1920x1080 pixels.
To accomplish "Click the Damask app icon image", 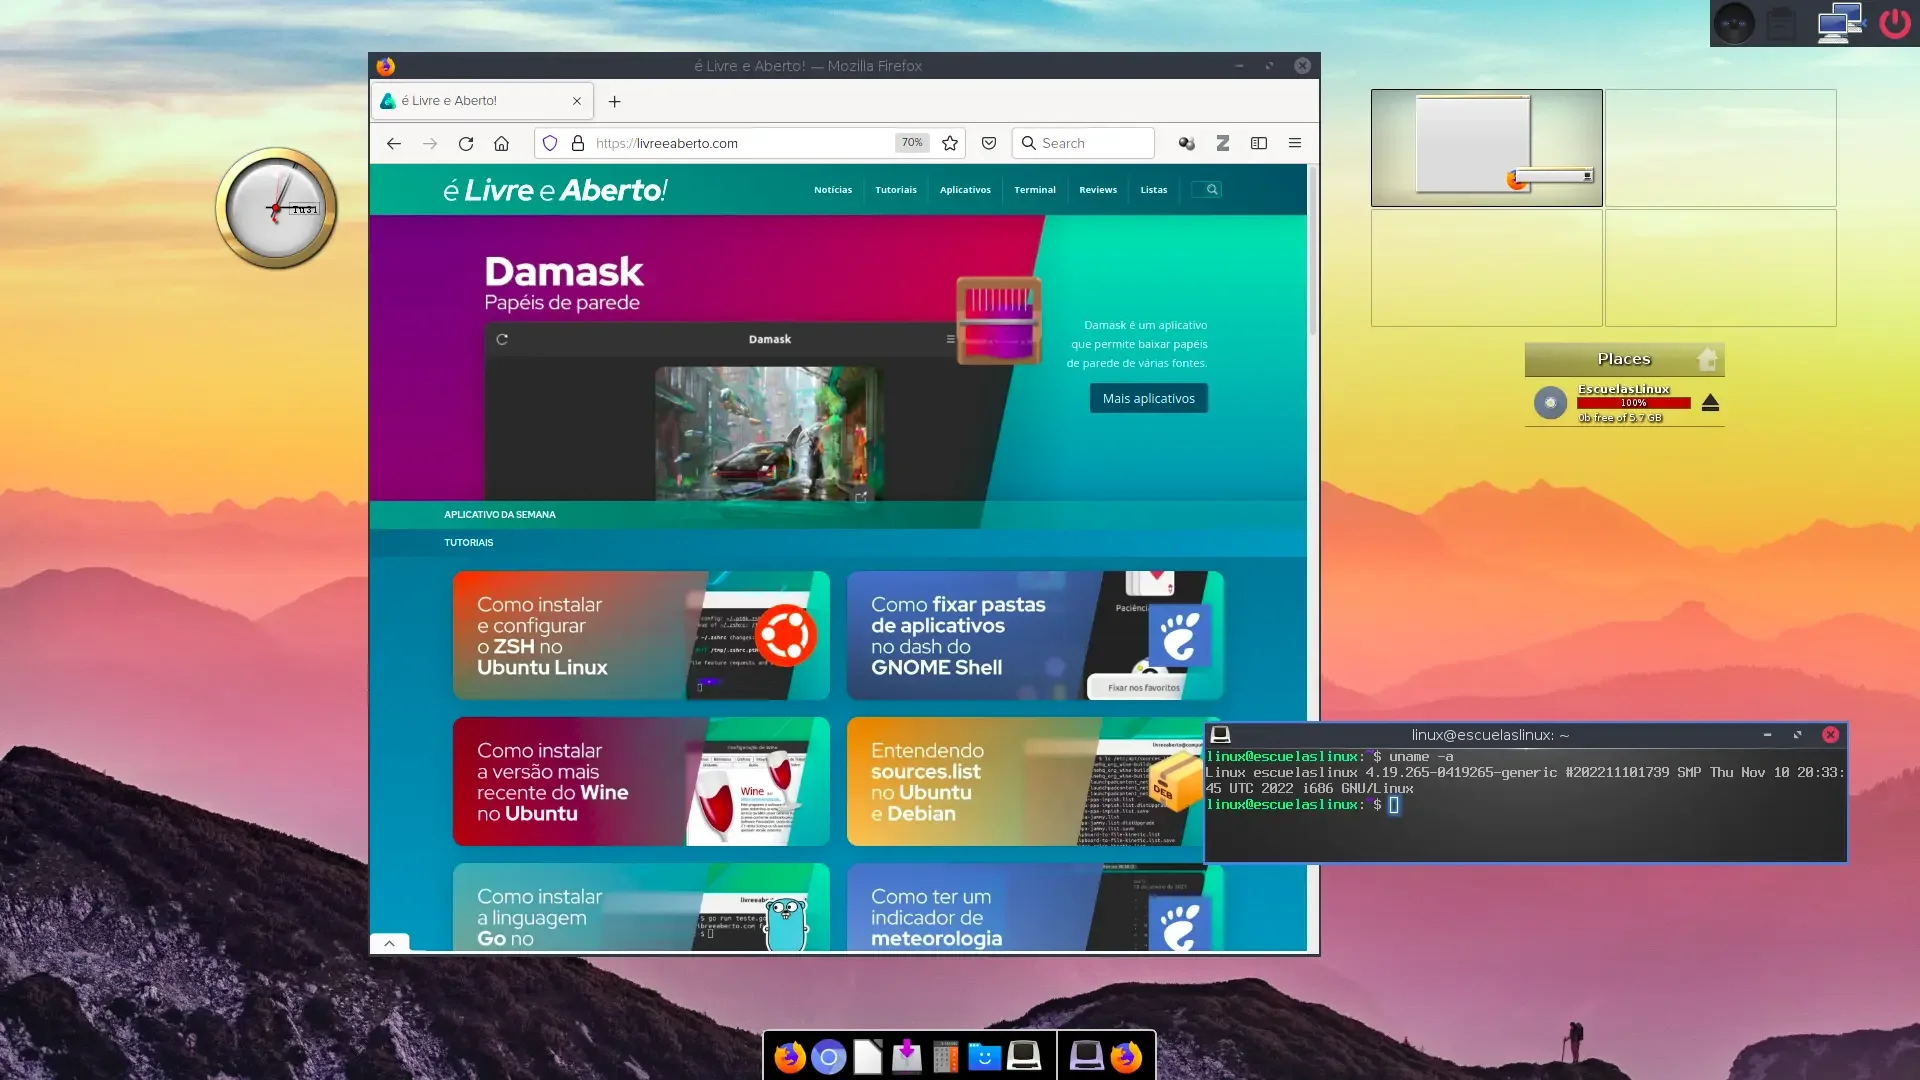I will 998,320.
